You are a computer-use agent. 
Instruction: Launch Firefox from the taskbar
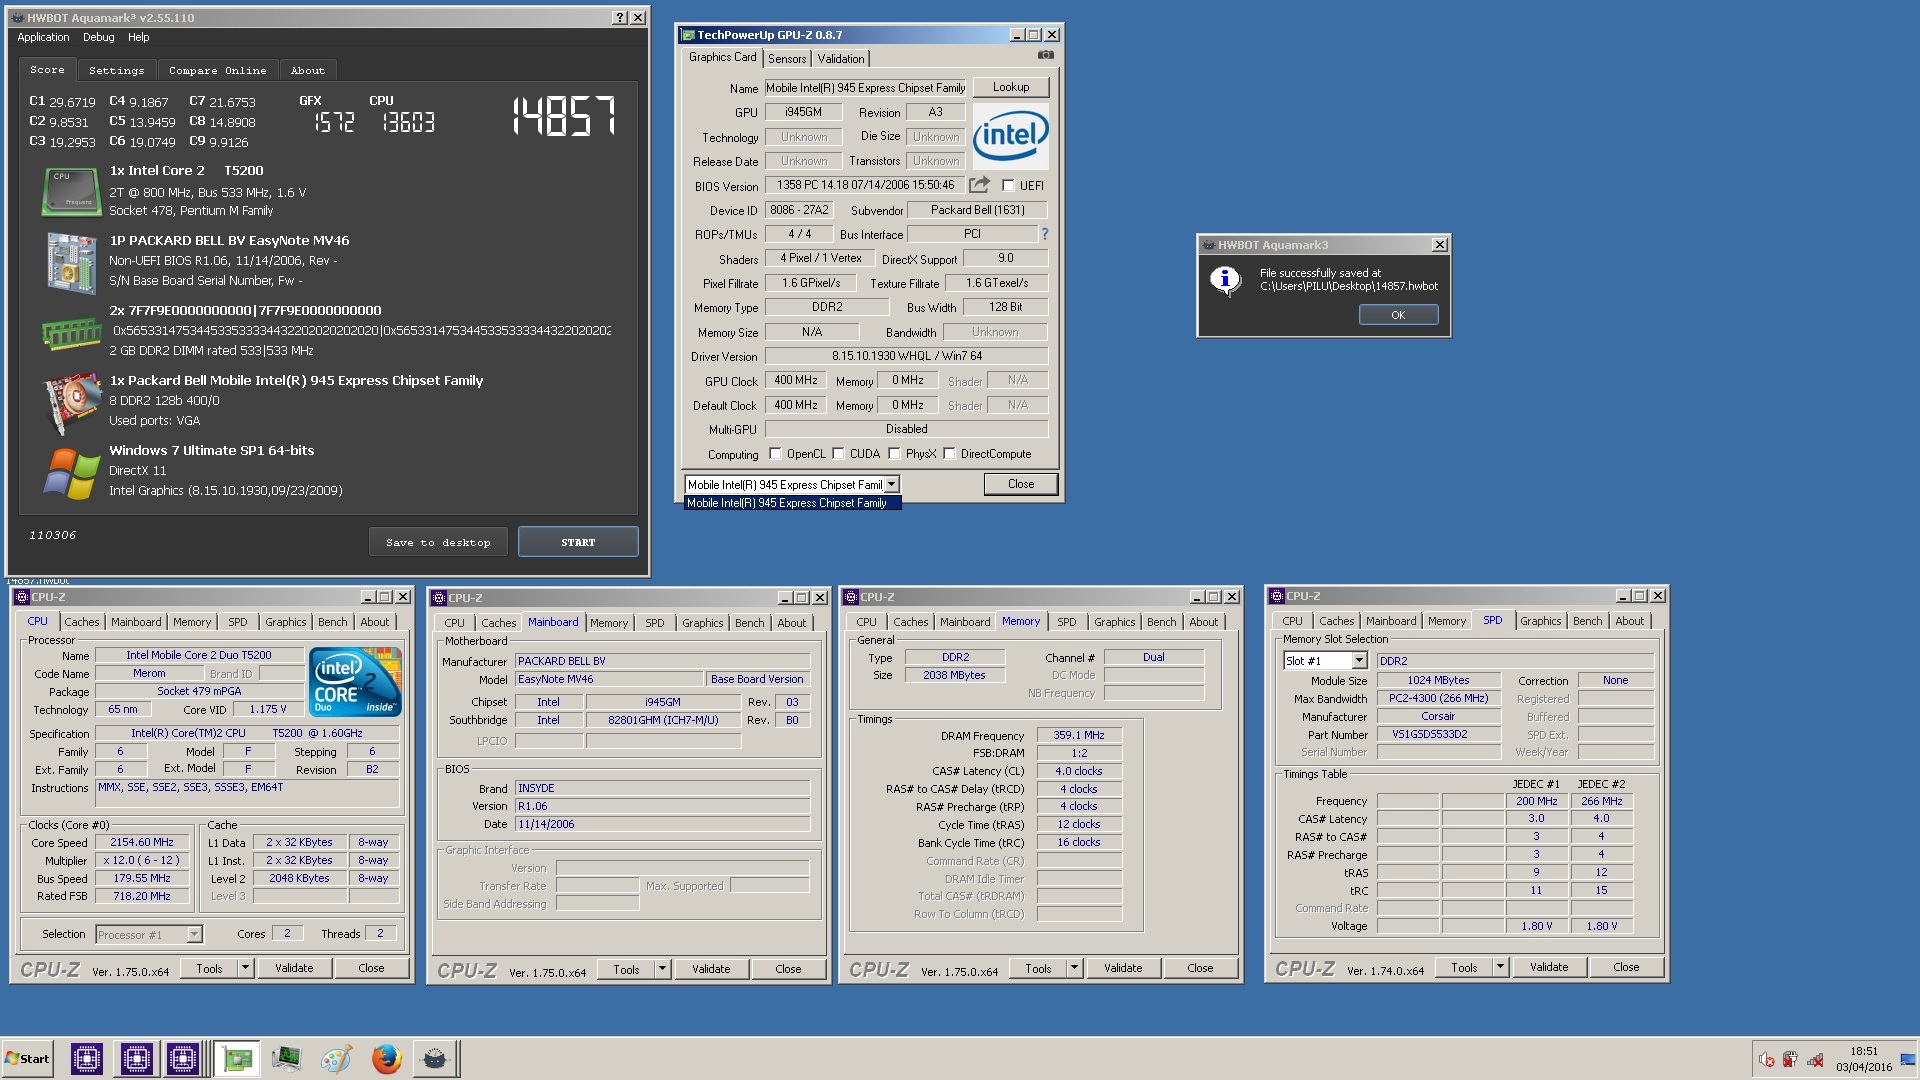point(386,1059)
